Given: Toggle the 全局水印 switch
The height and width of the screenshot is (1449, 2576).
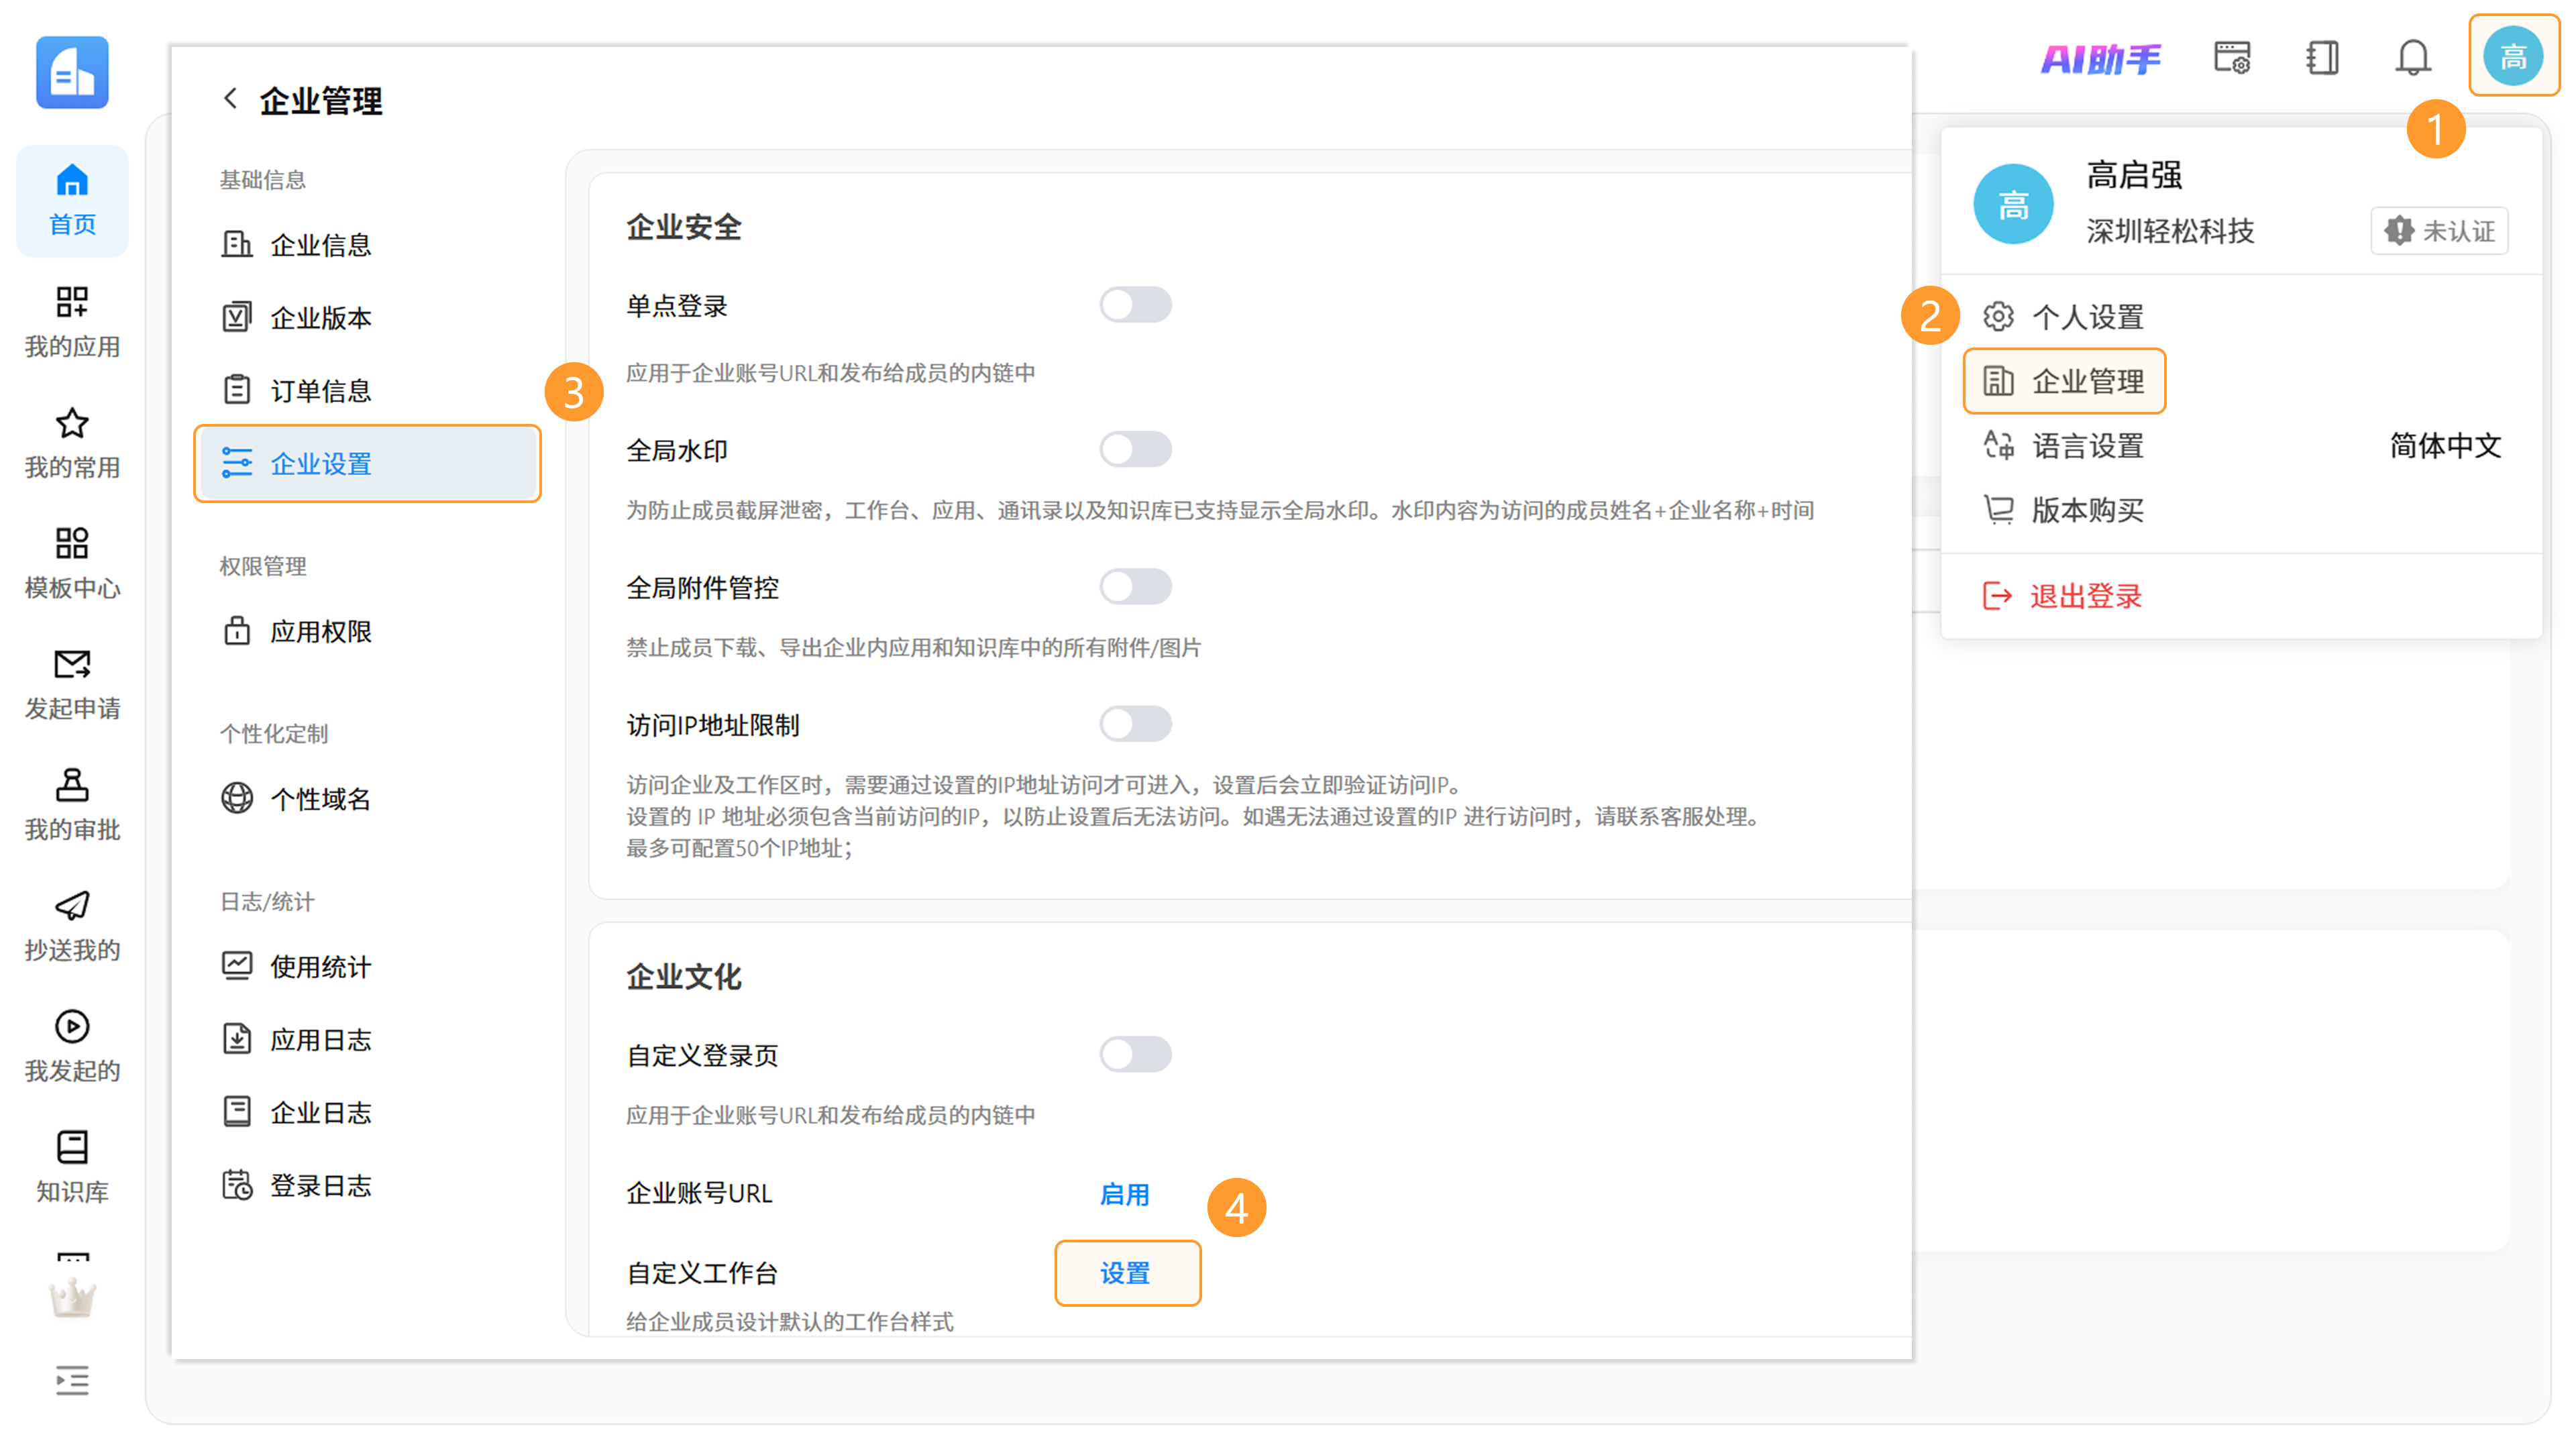Looking at the screenshot, I should click(1136, 449).
